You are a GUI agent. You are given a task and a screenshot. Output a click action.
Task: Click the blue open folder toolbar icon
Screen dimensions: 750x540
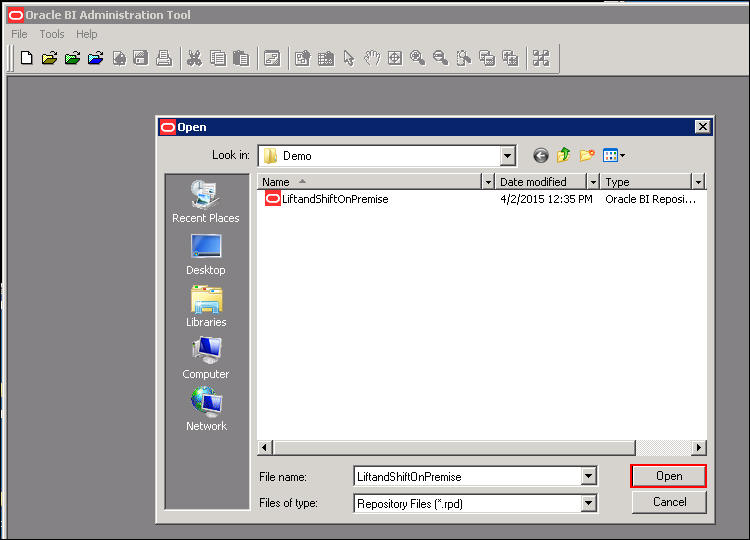(x=95, y=58)
